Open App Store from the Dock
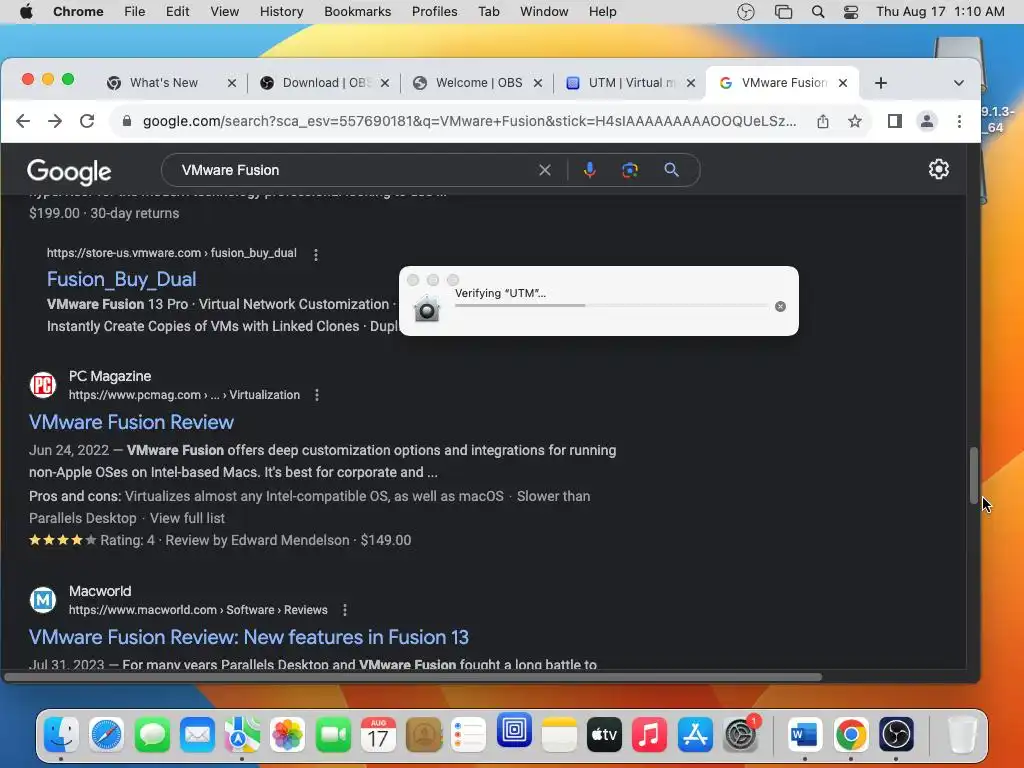 (x=695, y=735)
